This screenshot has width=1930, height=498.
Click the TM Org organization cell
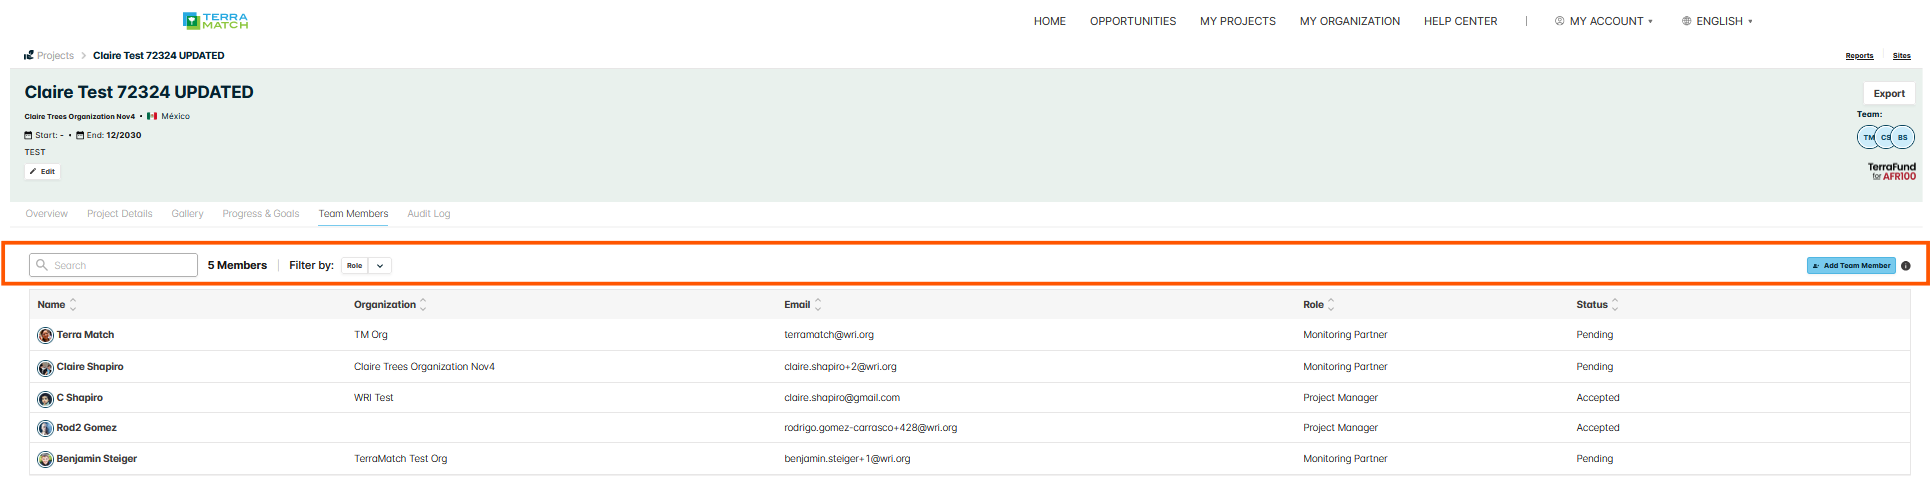pyautogui.click(x=371, y=335)
